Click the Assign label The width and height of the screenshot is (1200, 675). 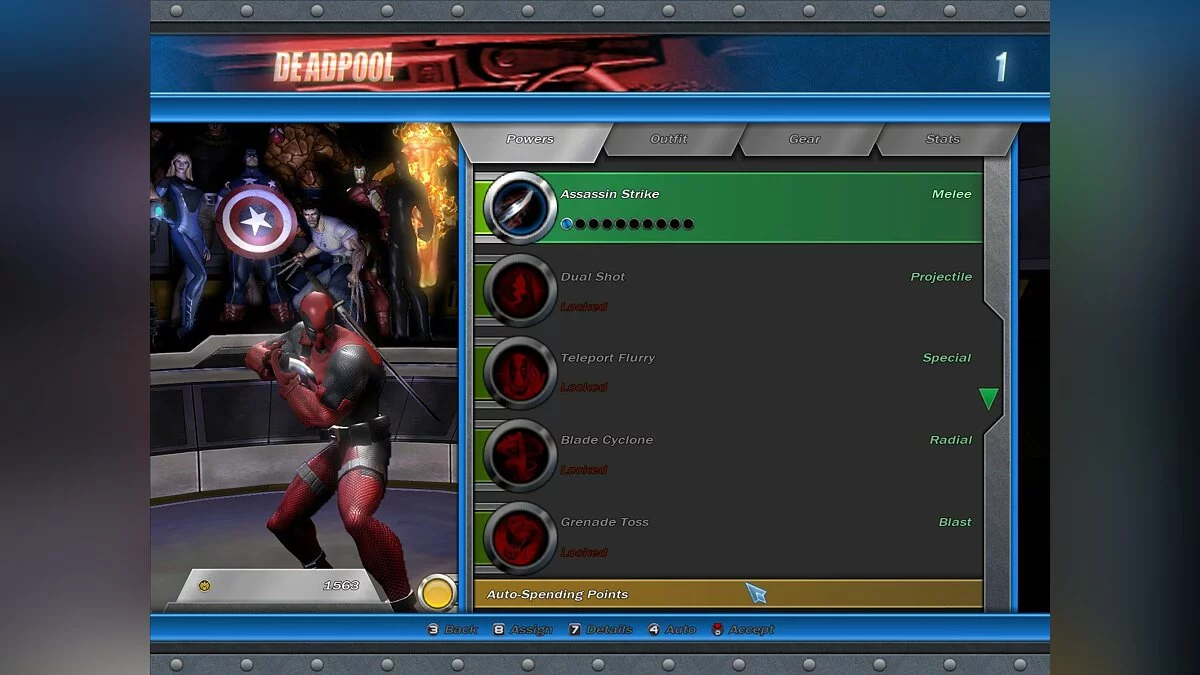(531, 629)
